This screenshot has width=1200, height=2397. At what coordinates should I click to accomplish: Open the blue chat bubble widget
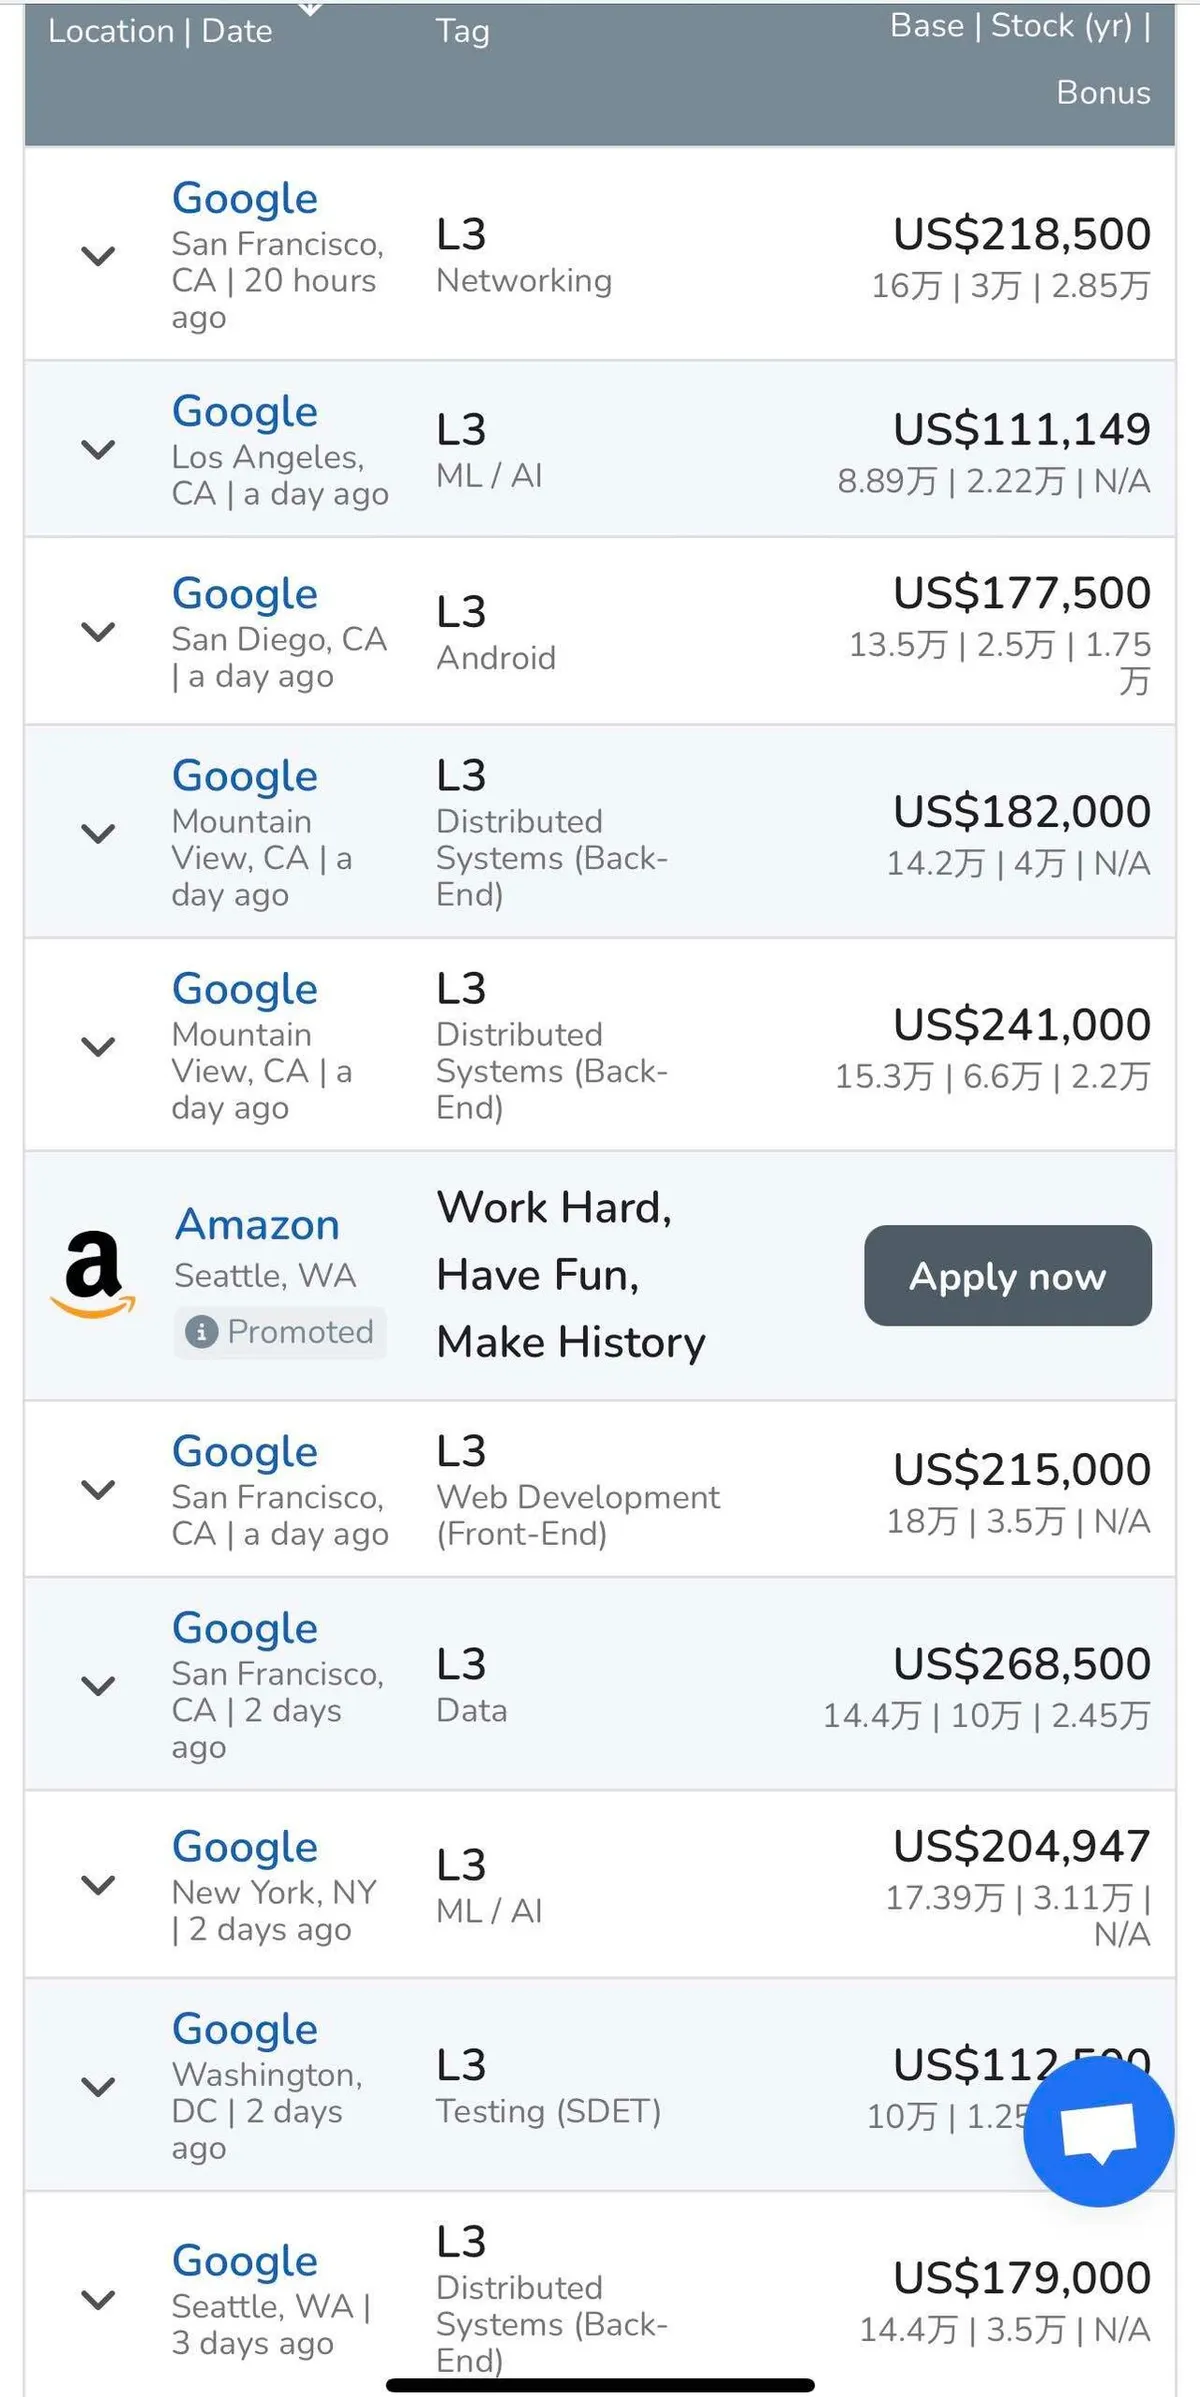[x=1098, y=2130]
